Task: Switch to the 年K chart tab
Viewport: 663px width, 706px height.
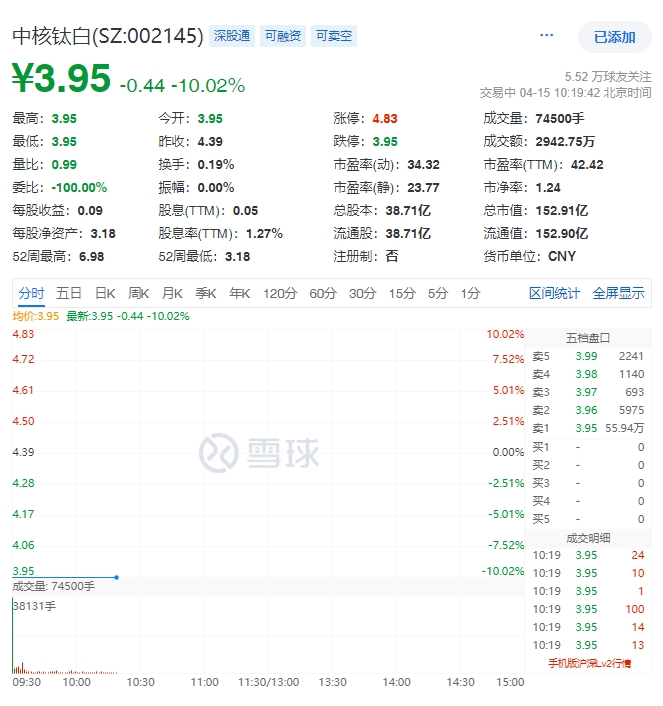Action: tap(240, 294)
